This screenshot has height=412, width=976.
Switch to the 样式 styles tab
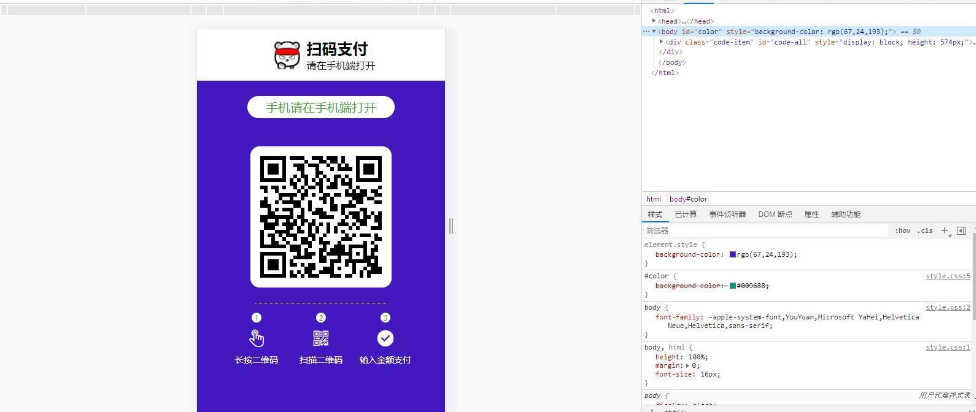pos(655,214)
